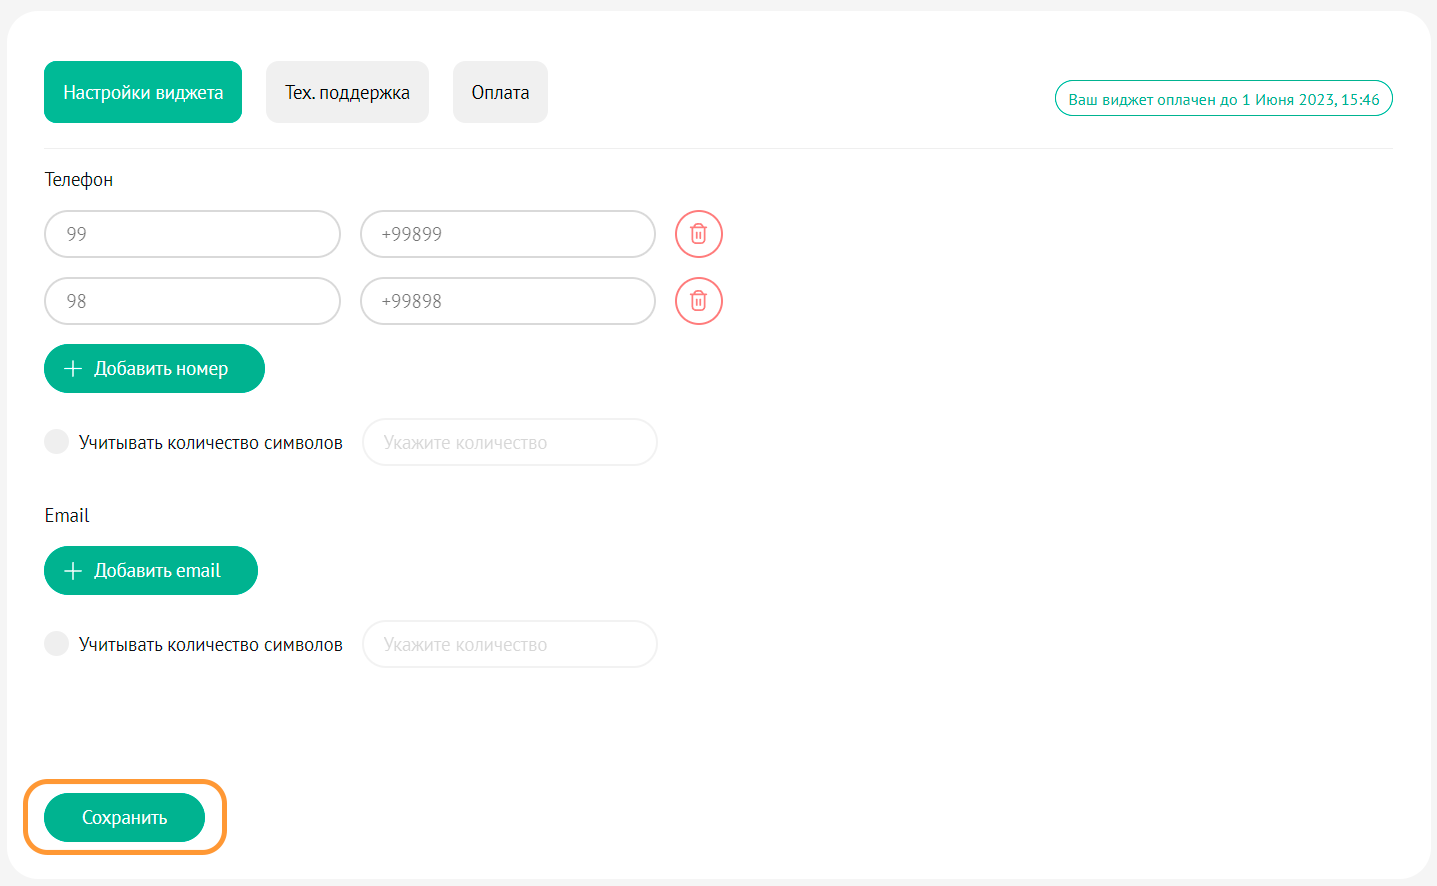Viewport: 1437px width, 886px height.
Task: Click the +99899 phone input field
Action: tap(507, 234)
